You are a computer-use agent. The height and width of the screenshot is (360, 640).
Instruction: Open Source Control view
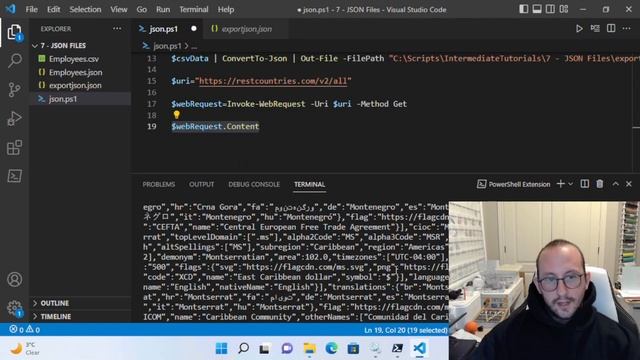pyautogui.click(x=14, y=90)
